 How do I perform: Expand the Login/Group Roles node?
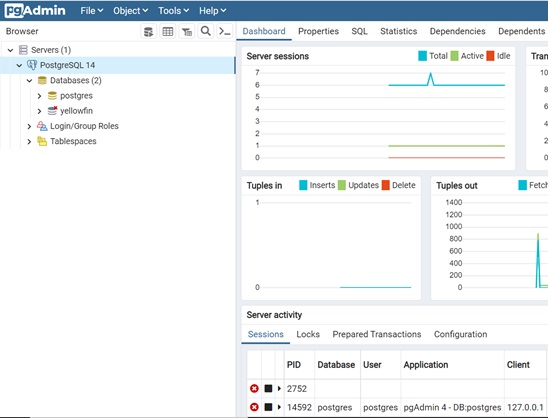point(29,126)
